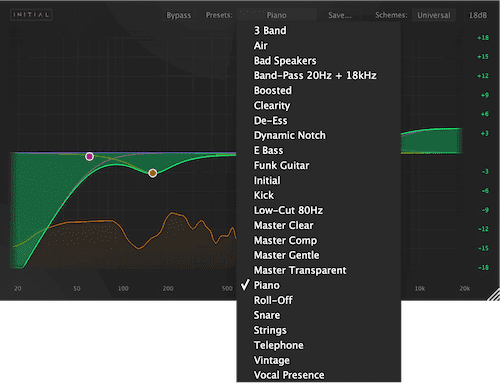
Task: Click the 20 Hz frequency axis label
Action: pos(18,288)
